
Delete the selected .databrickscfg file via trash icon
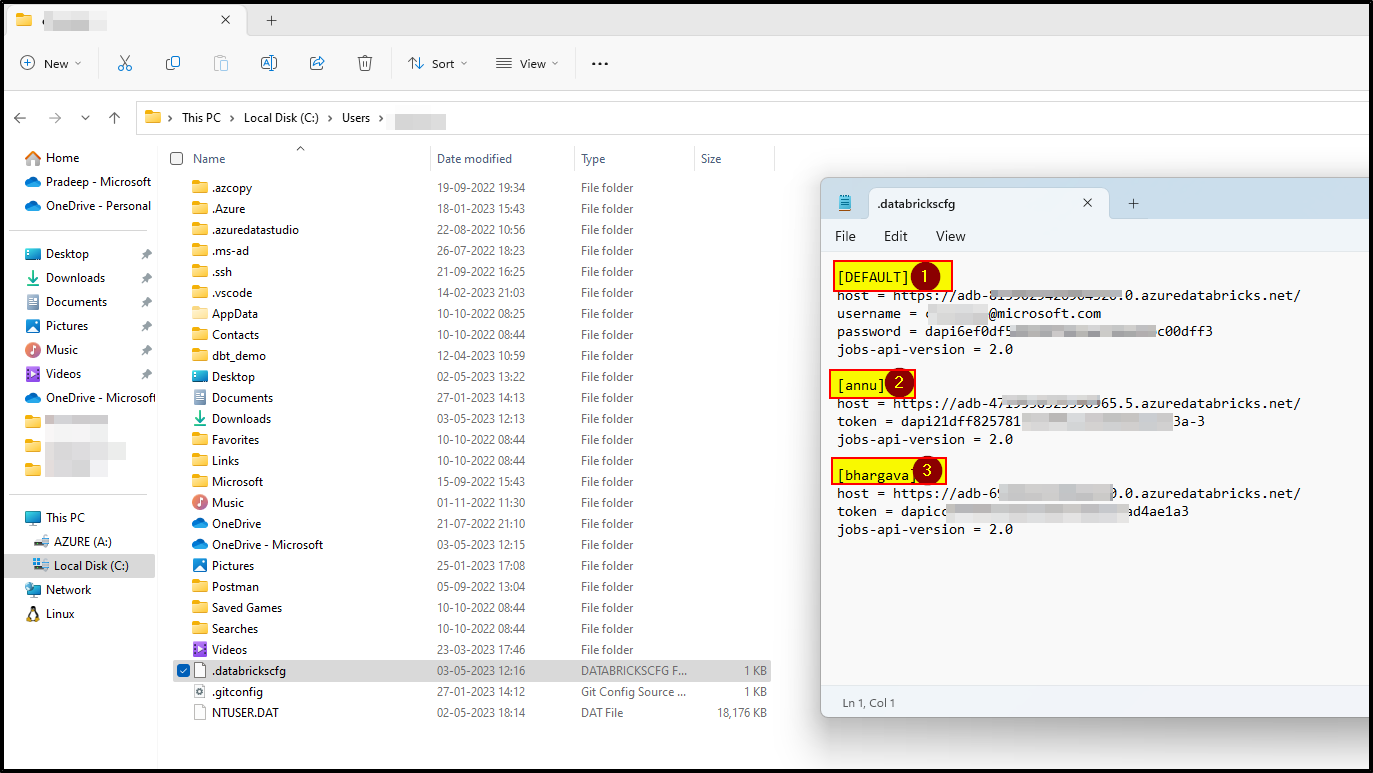point(365,63)
